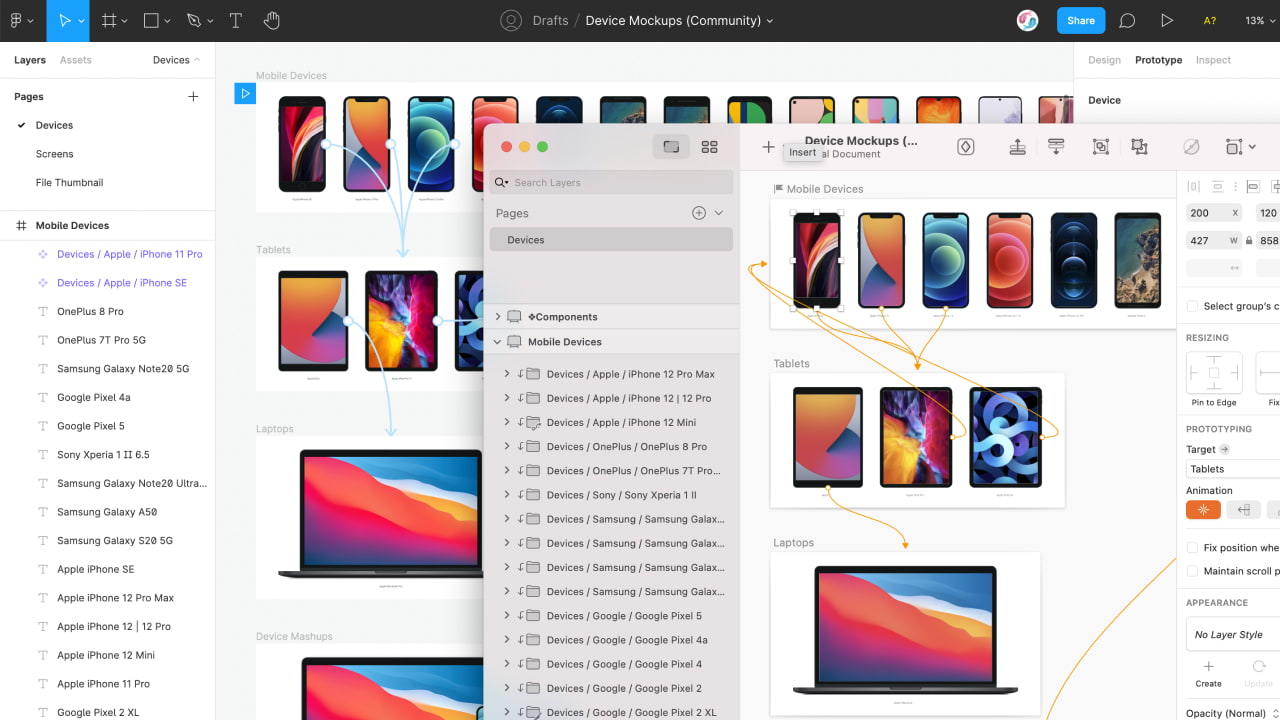Expand Devices / Apple / iPhone 12 Pro Max layer
Screen dimensions: 1280x720
pos(507,374)
